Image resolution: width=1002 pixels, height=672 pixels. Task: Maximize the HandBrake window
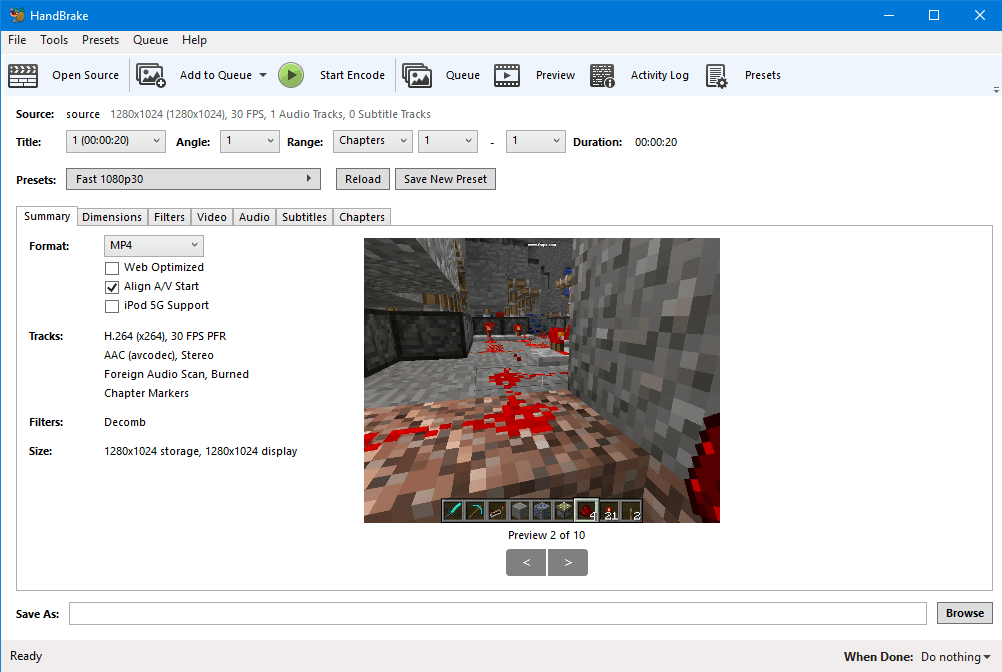point(934,15)
